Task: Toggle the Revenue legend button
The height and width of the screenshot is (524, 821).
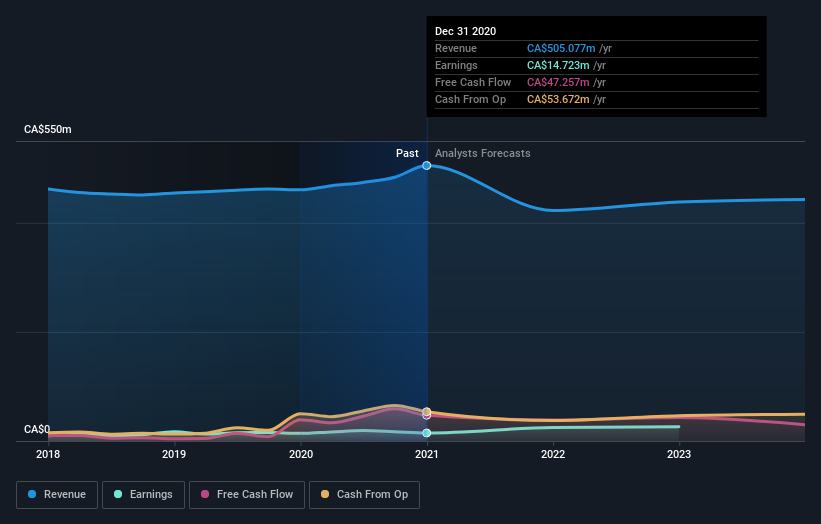Action: (57, 495)
